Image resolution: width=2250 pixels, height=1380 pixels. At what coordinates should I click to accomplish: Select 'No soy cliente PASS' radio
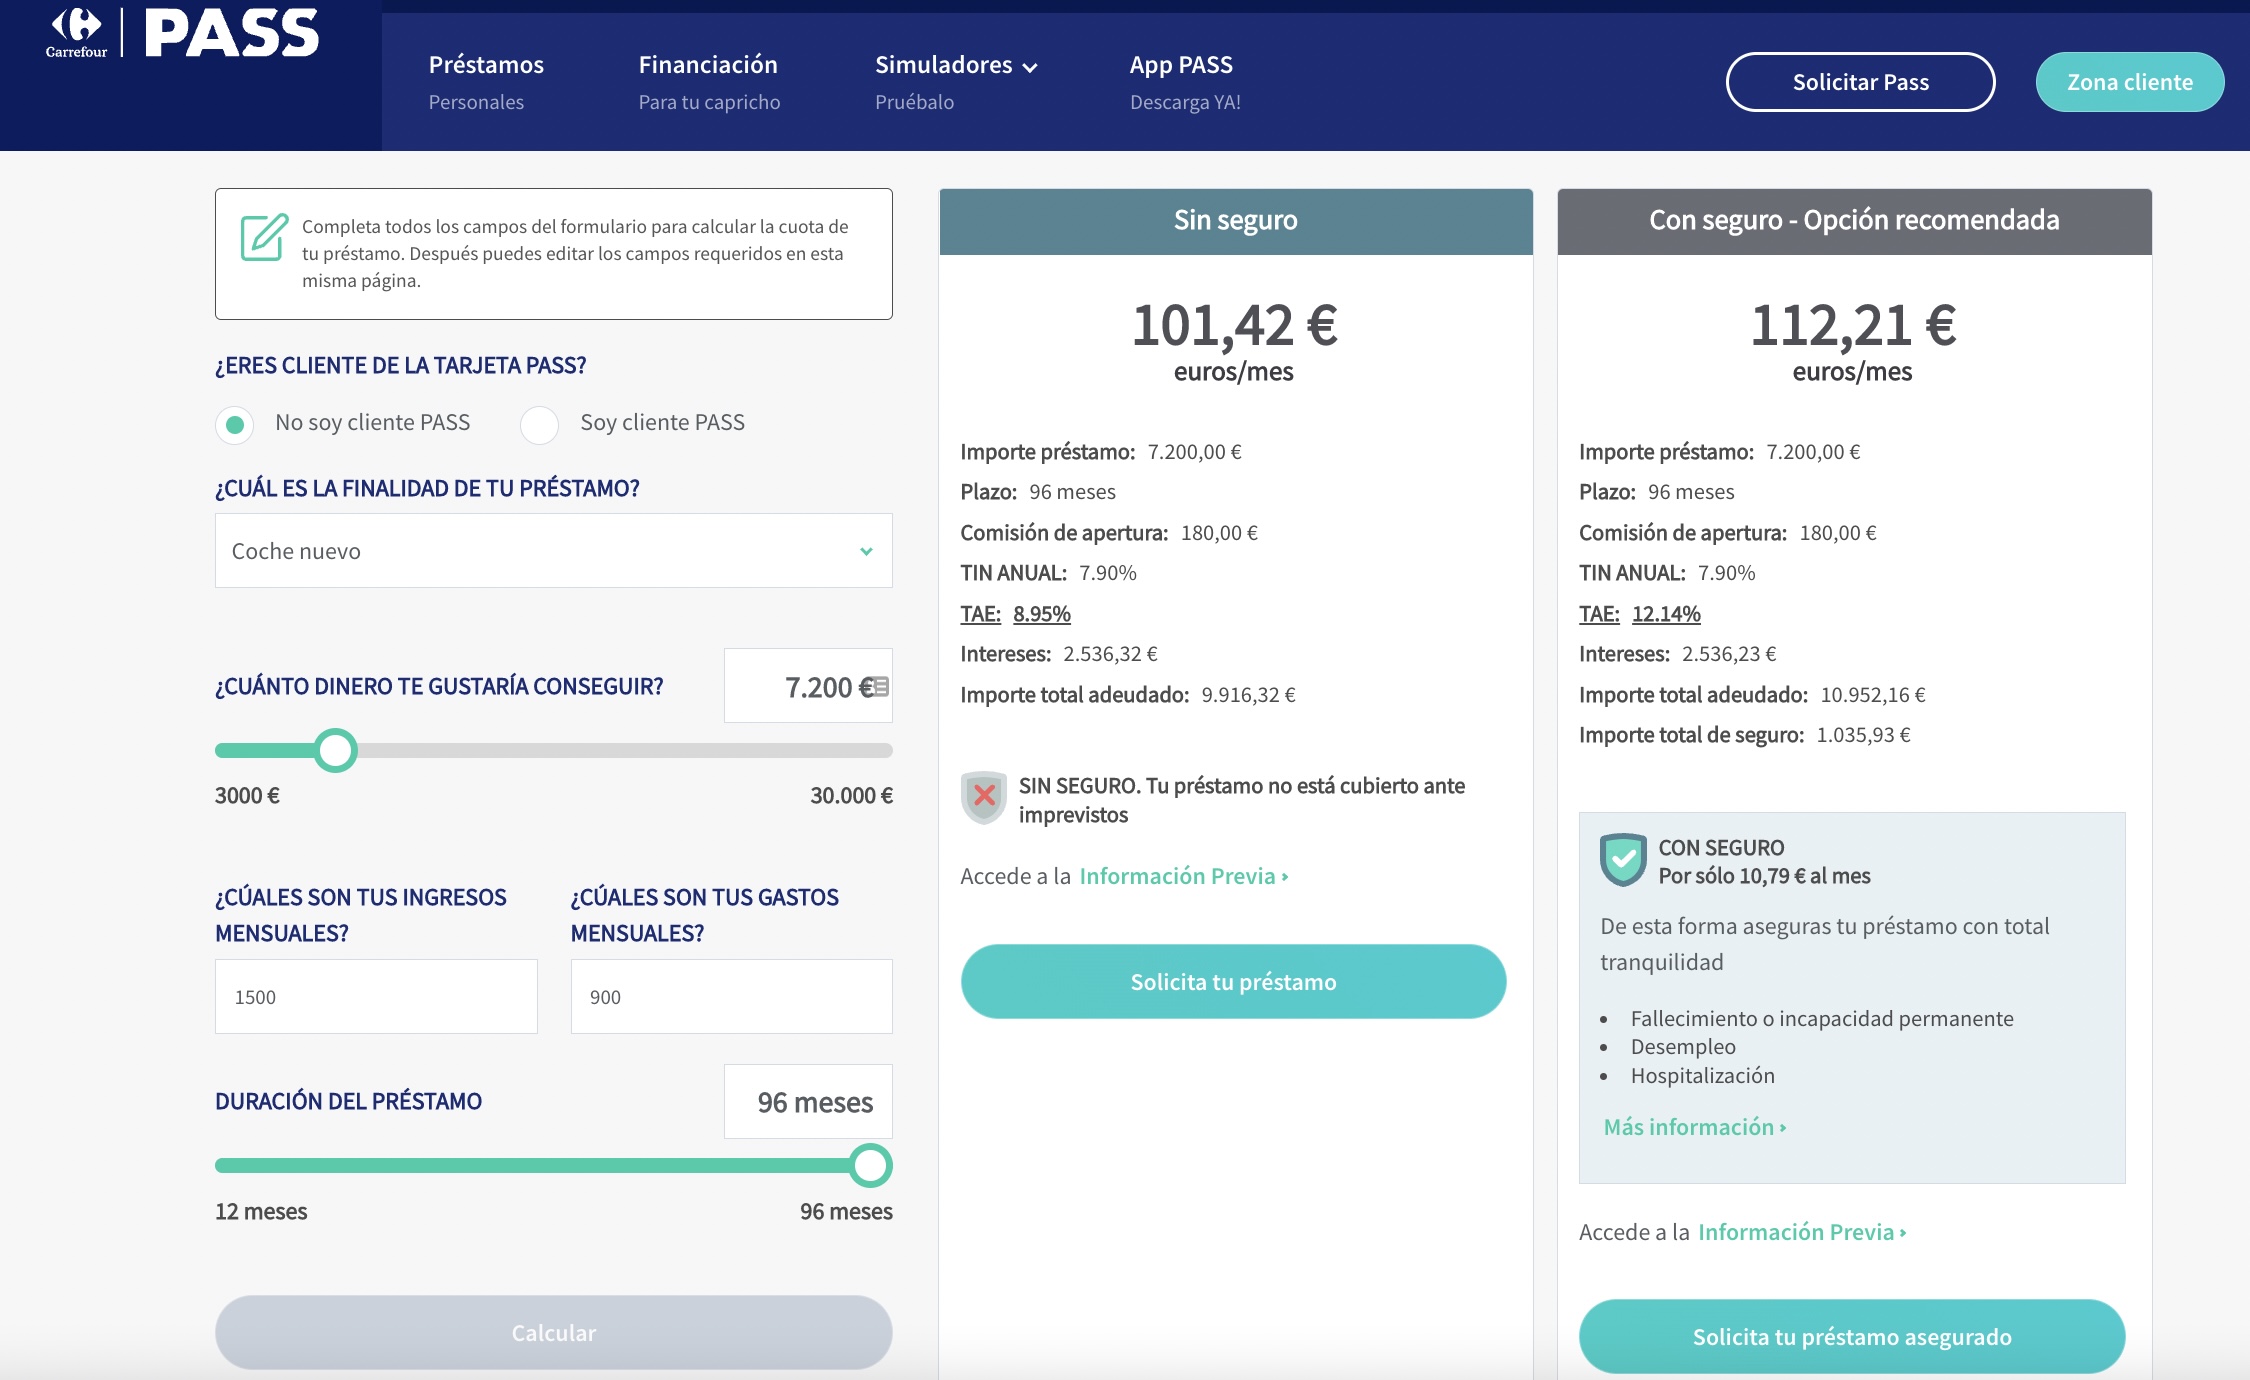pos(235,424)
